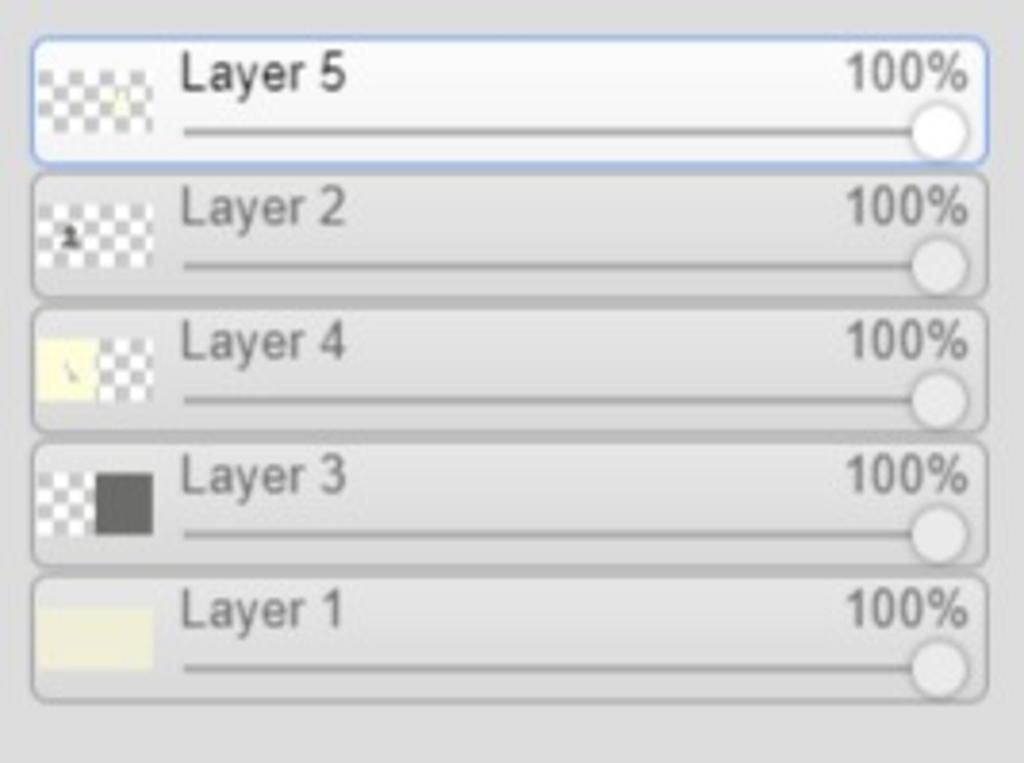
Task: Click the Layer 5 opacity slider knob
Action: point(939,133)
